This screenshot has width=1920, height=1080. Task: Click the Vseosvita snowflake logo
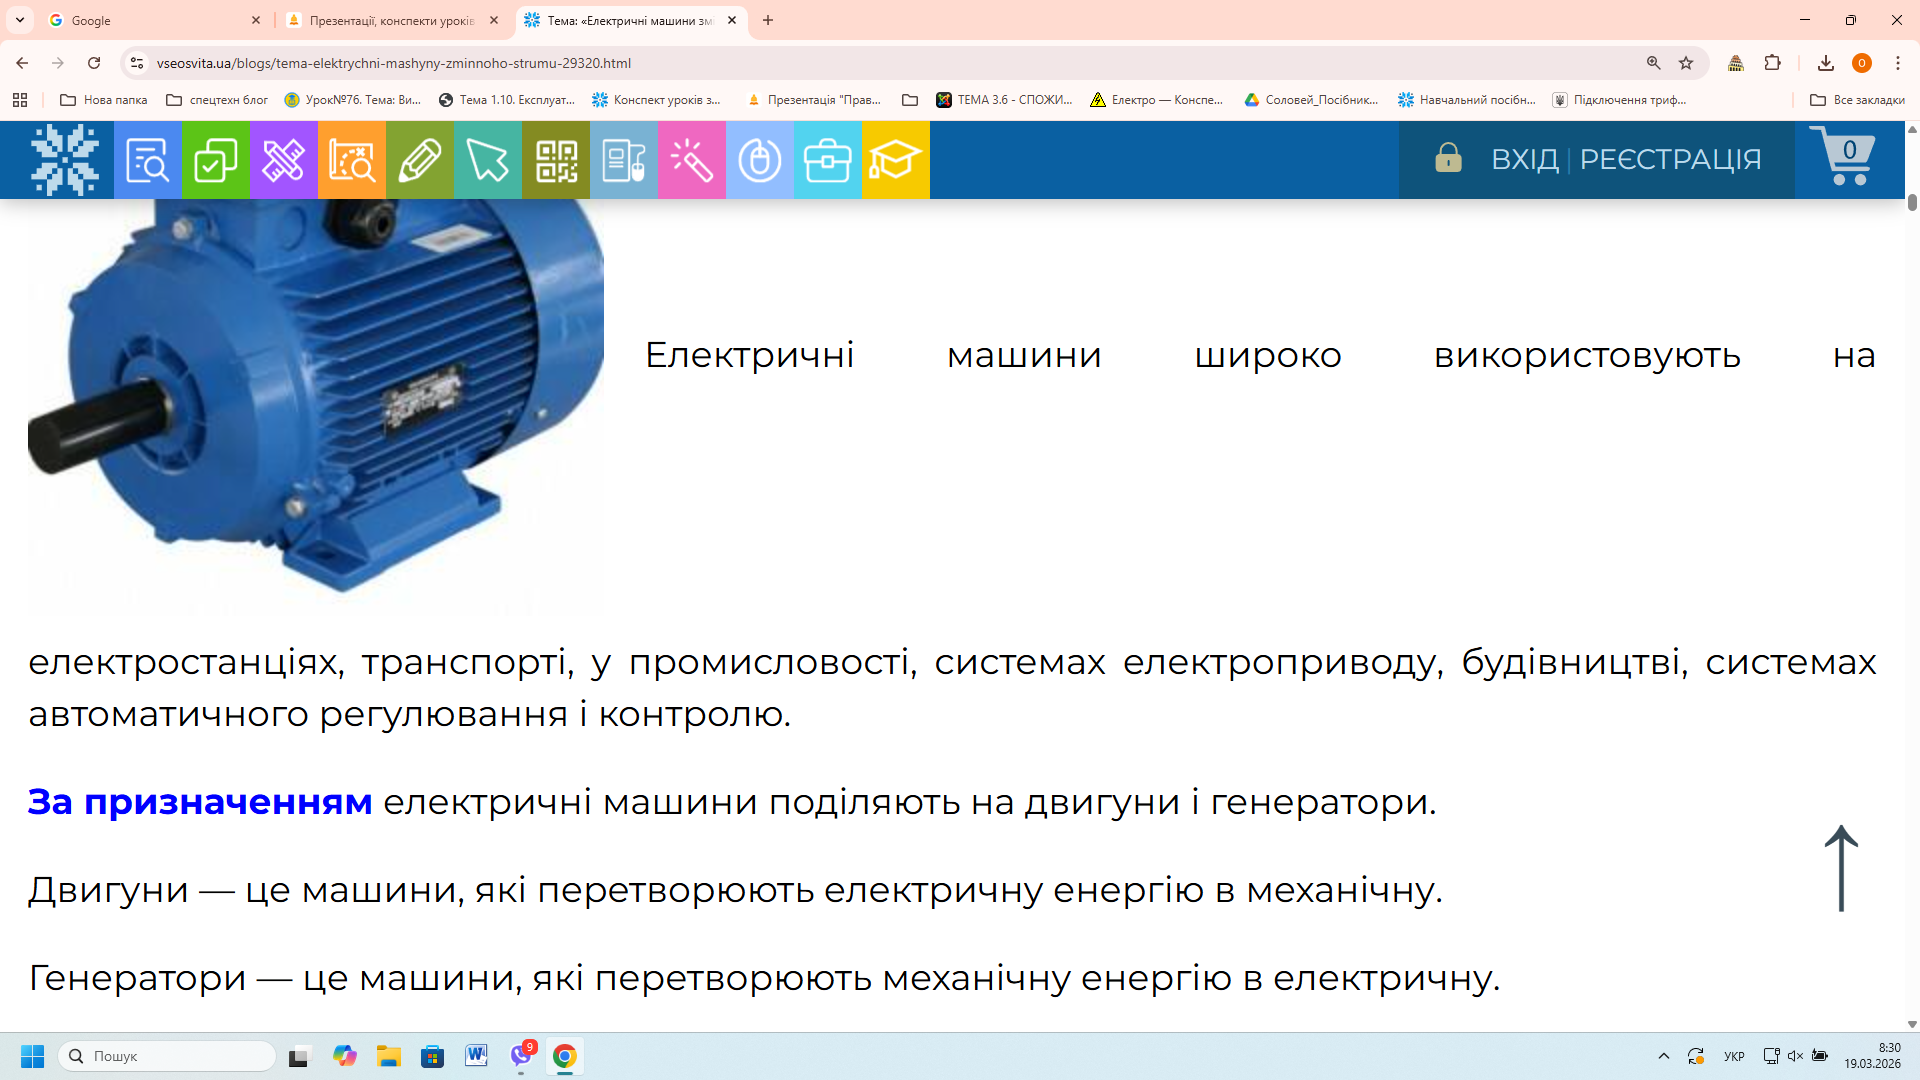65,160
